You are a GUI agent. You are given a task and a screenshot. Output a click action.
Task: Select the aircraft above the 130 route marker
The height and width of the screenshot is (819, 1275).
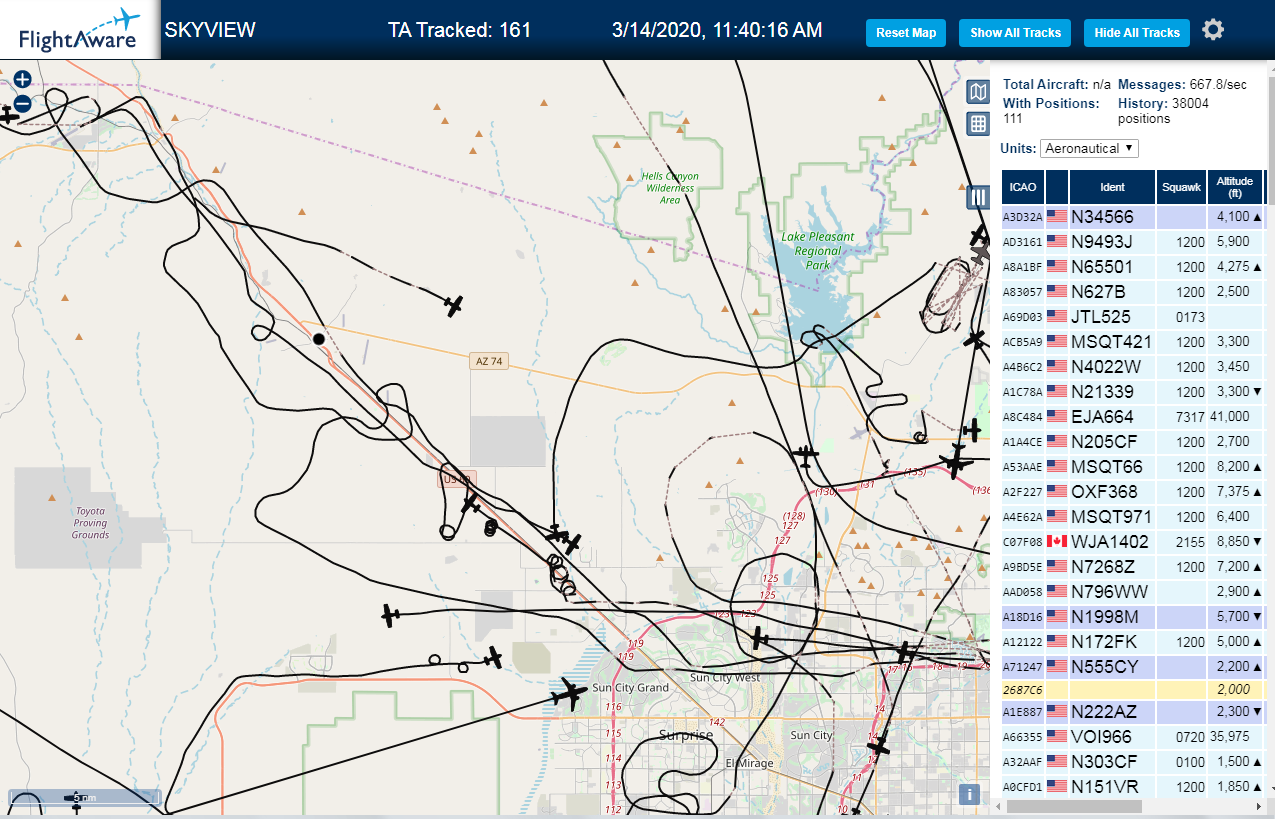click(804, 456)
